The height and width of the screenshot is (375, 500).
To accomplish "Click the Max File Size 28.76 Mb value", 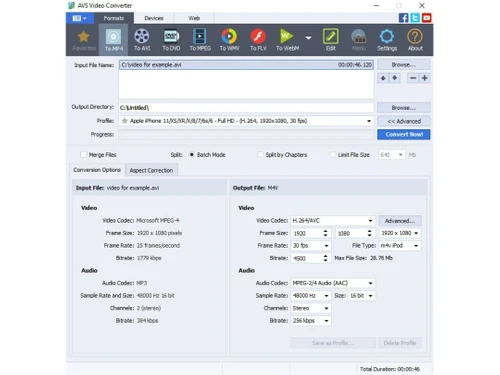I will tap(381, 258).
